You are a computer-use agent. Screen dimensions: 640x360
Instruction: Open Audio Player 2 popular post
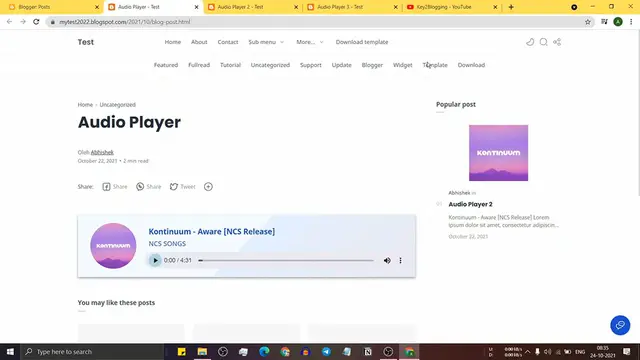[471, 204]
